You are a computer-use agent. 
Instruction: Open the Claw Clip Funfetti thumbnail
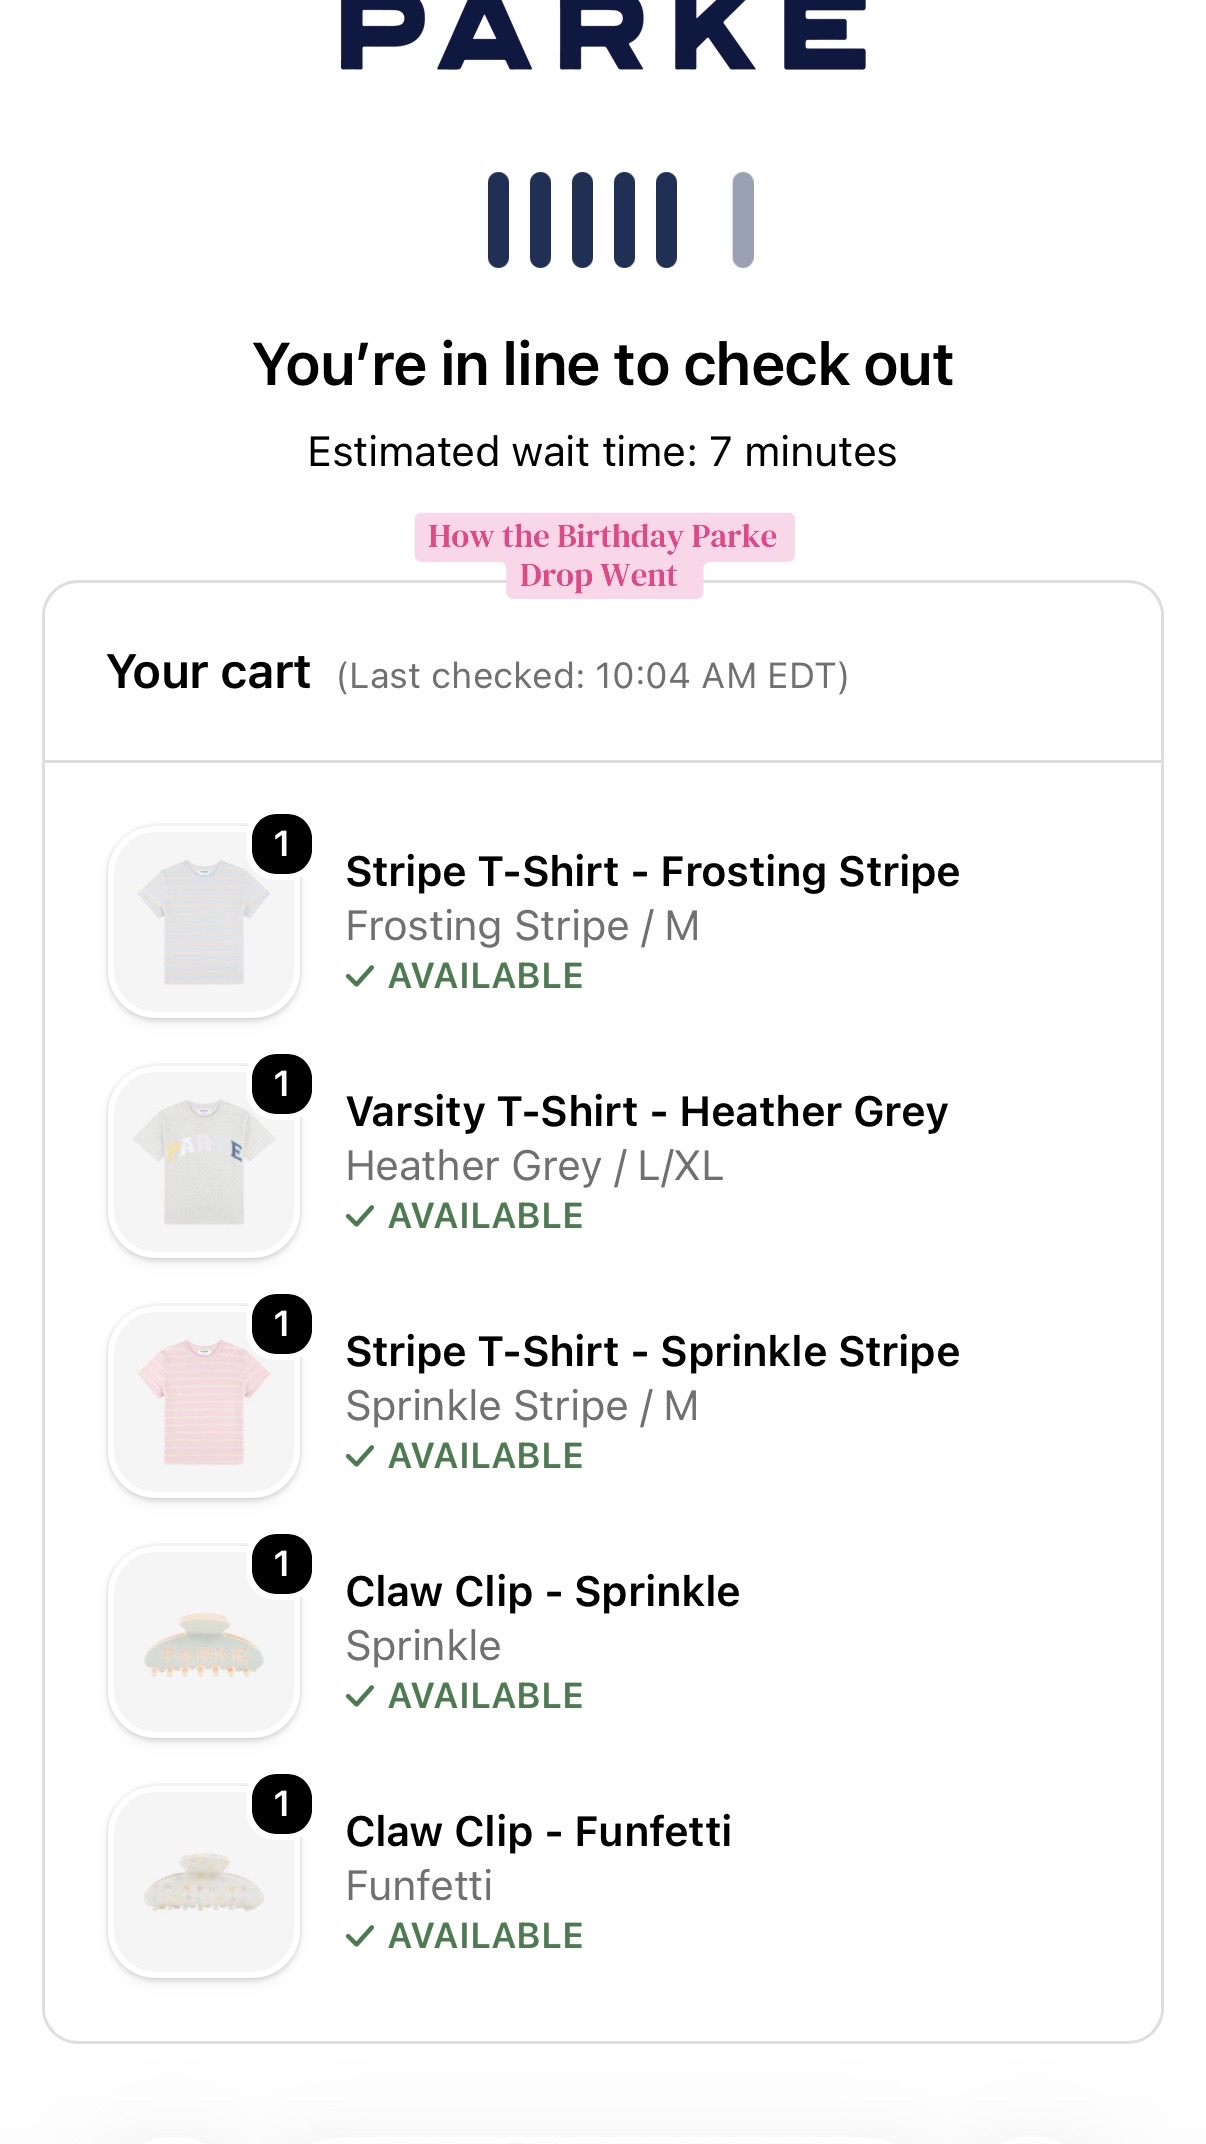204,1882
